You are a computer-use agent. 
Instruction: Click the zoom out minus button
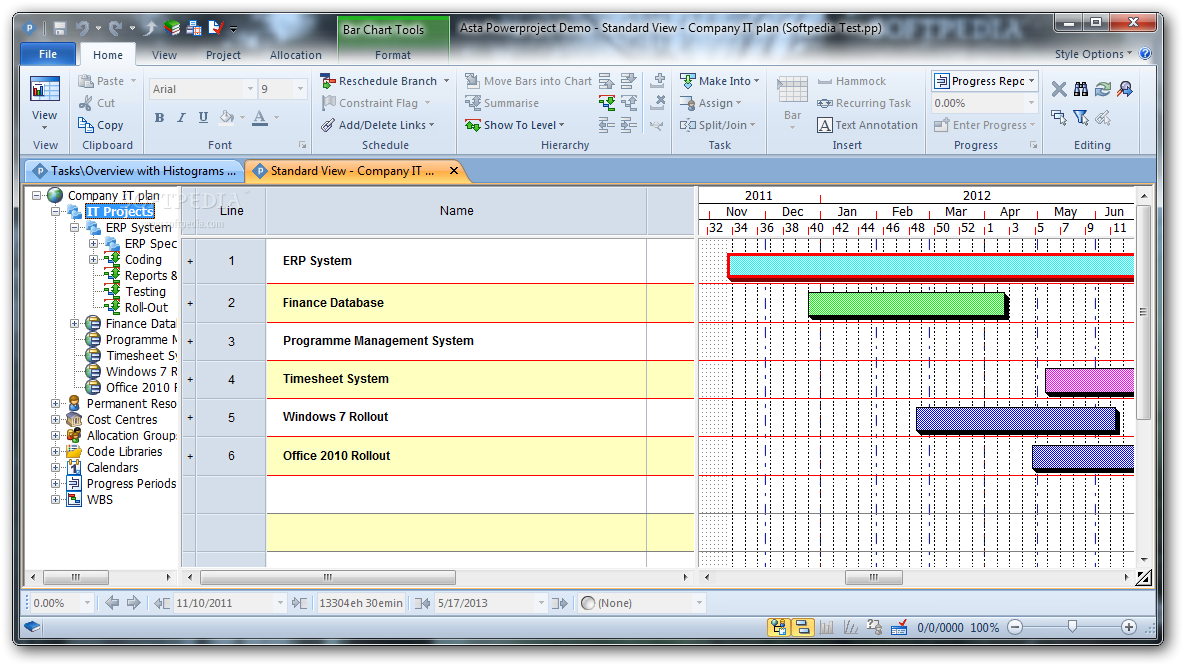click(x=1015, y=627)
